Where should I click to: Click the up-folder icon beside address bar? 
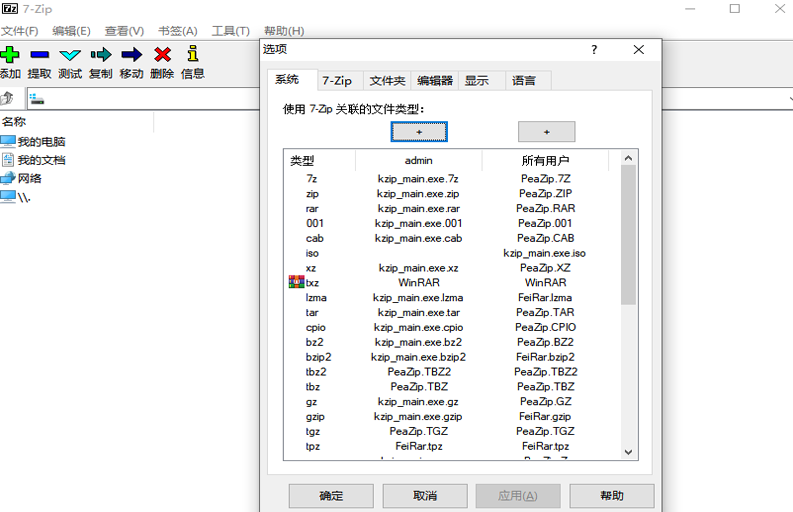click(8, 98)
